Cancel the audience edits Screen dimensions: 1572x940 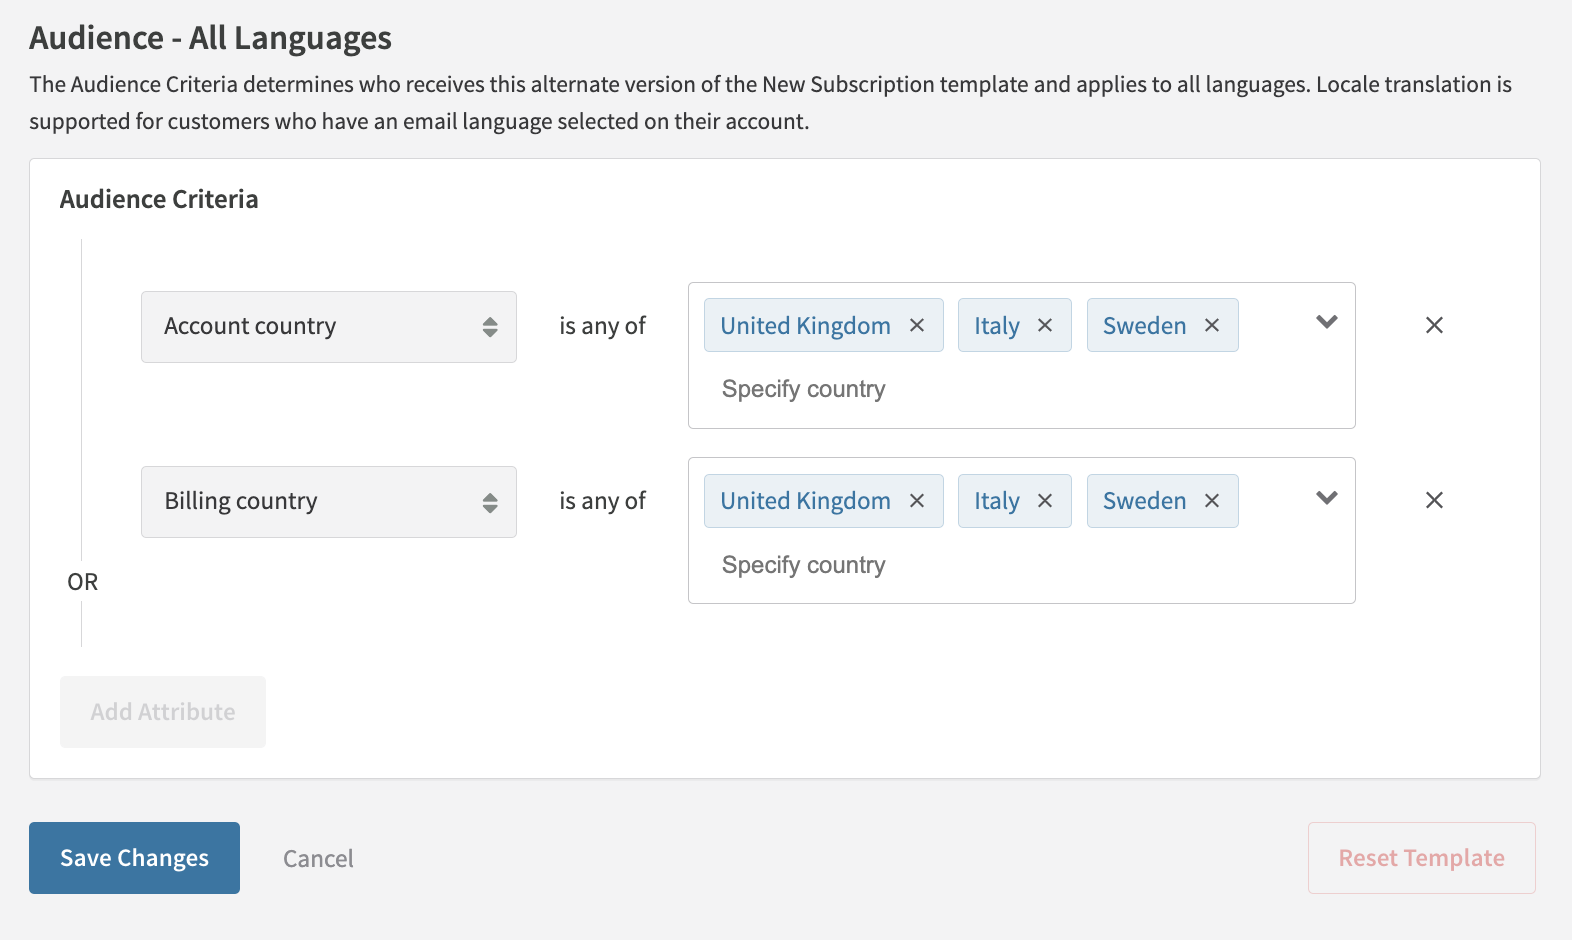pos(318,859)
